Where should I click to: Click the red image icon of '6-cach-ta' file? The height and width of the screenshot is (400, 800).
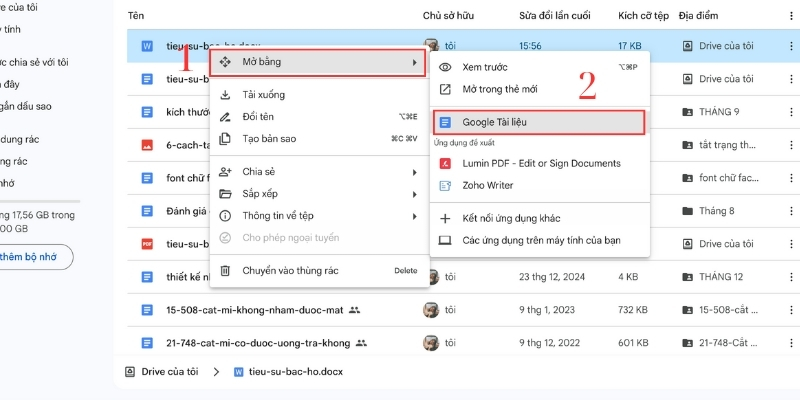point(147,145)
